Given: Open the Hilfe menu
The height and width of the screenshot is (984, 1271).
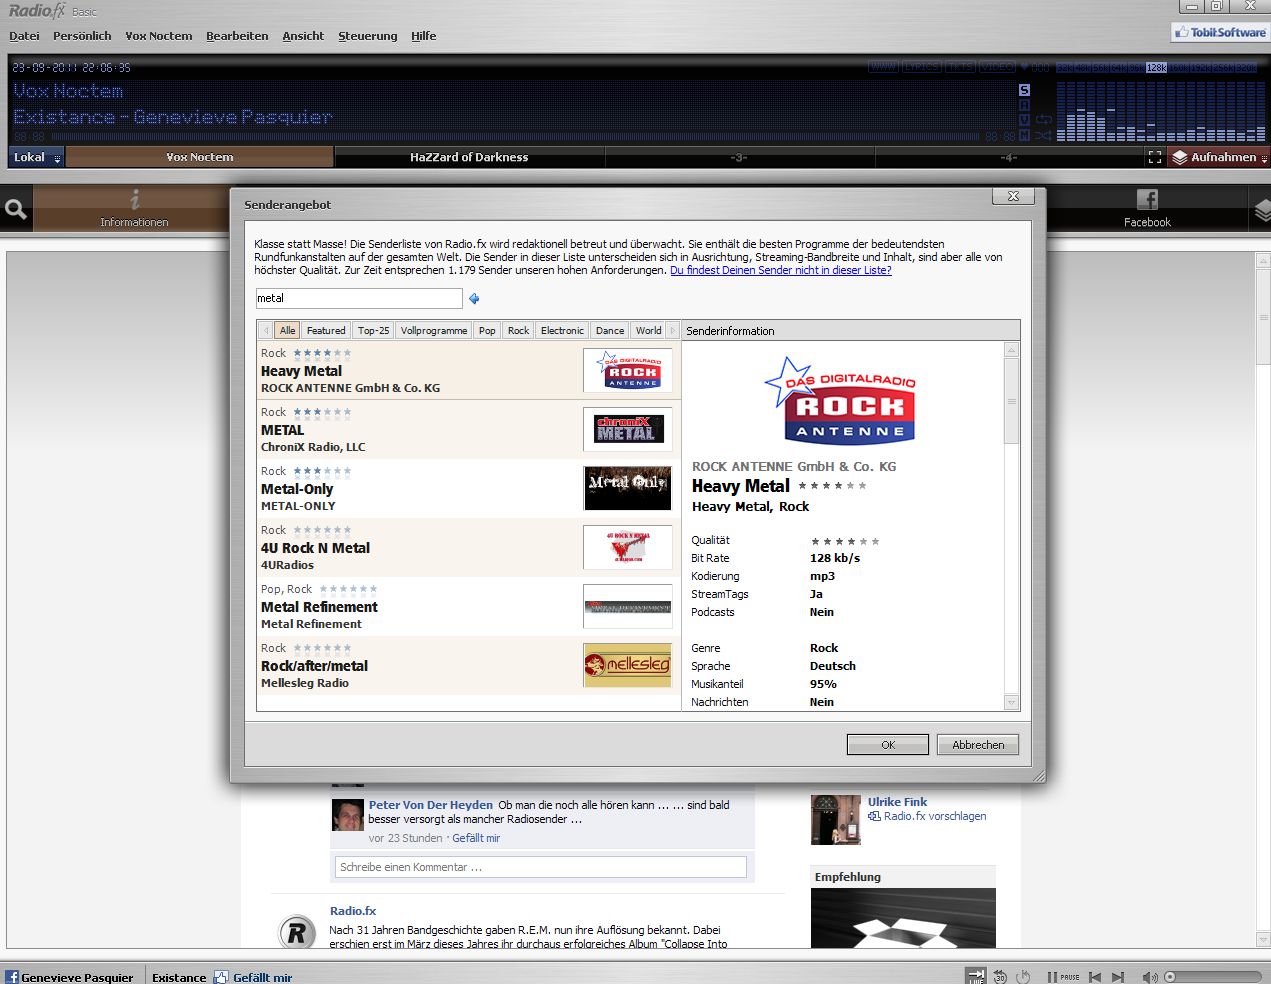Looking at the screenshot, I should pyautogui.click(x=424, y=36).
